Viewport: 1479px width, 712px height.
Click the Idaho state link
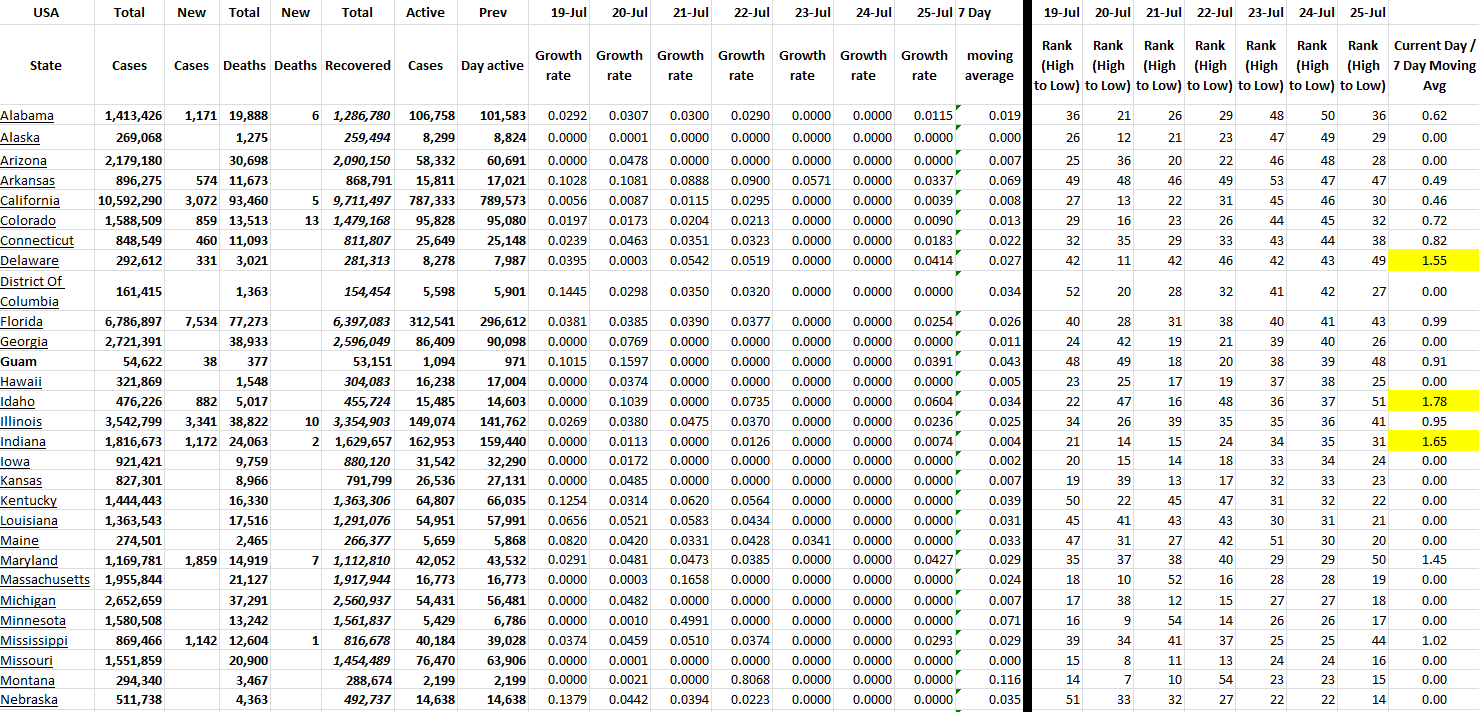18,401
